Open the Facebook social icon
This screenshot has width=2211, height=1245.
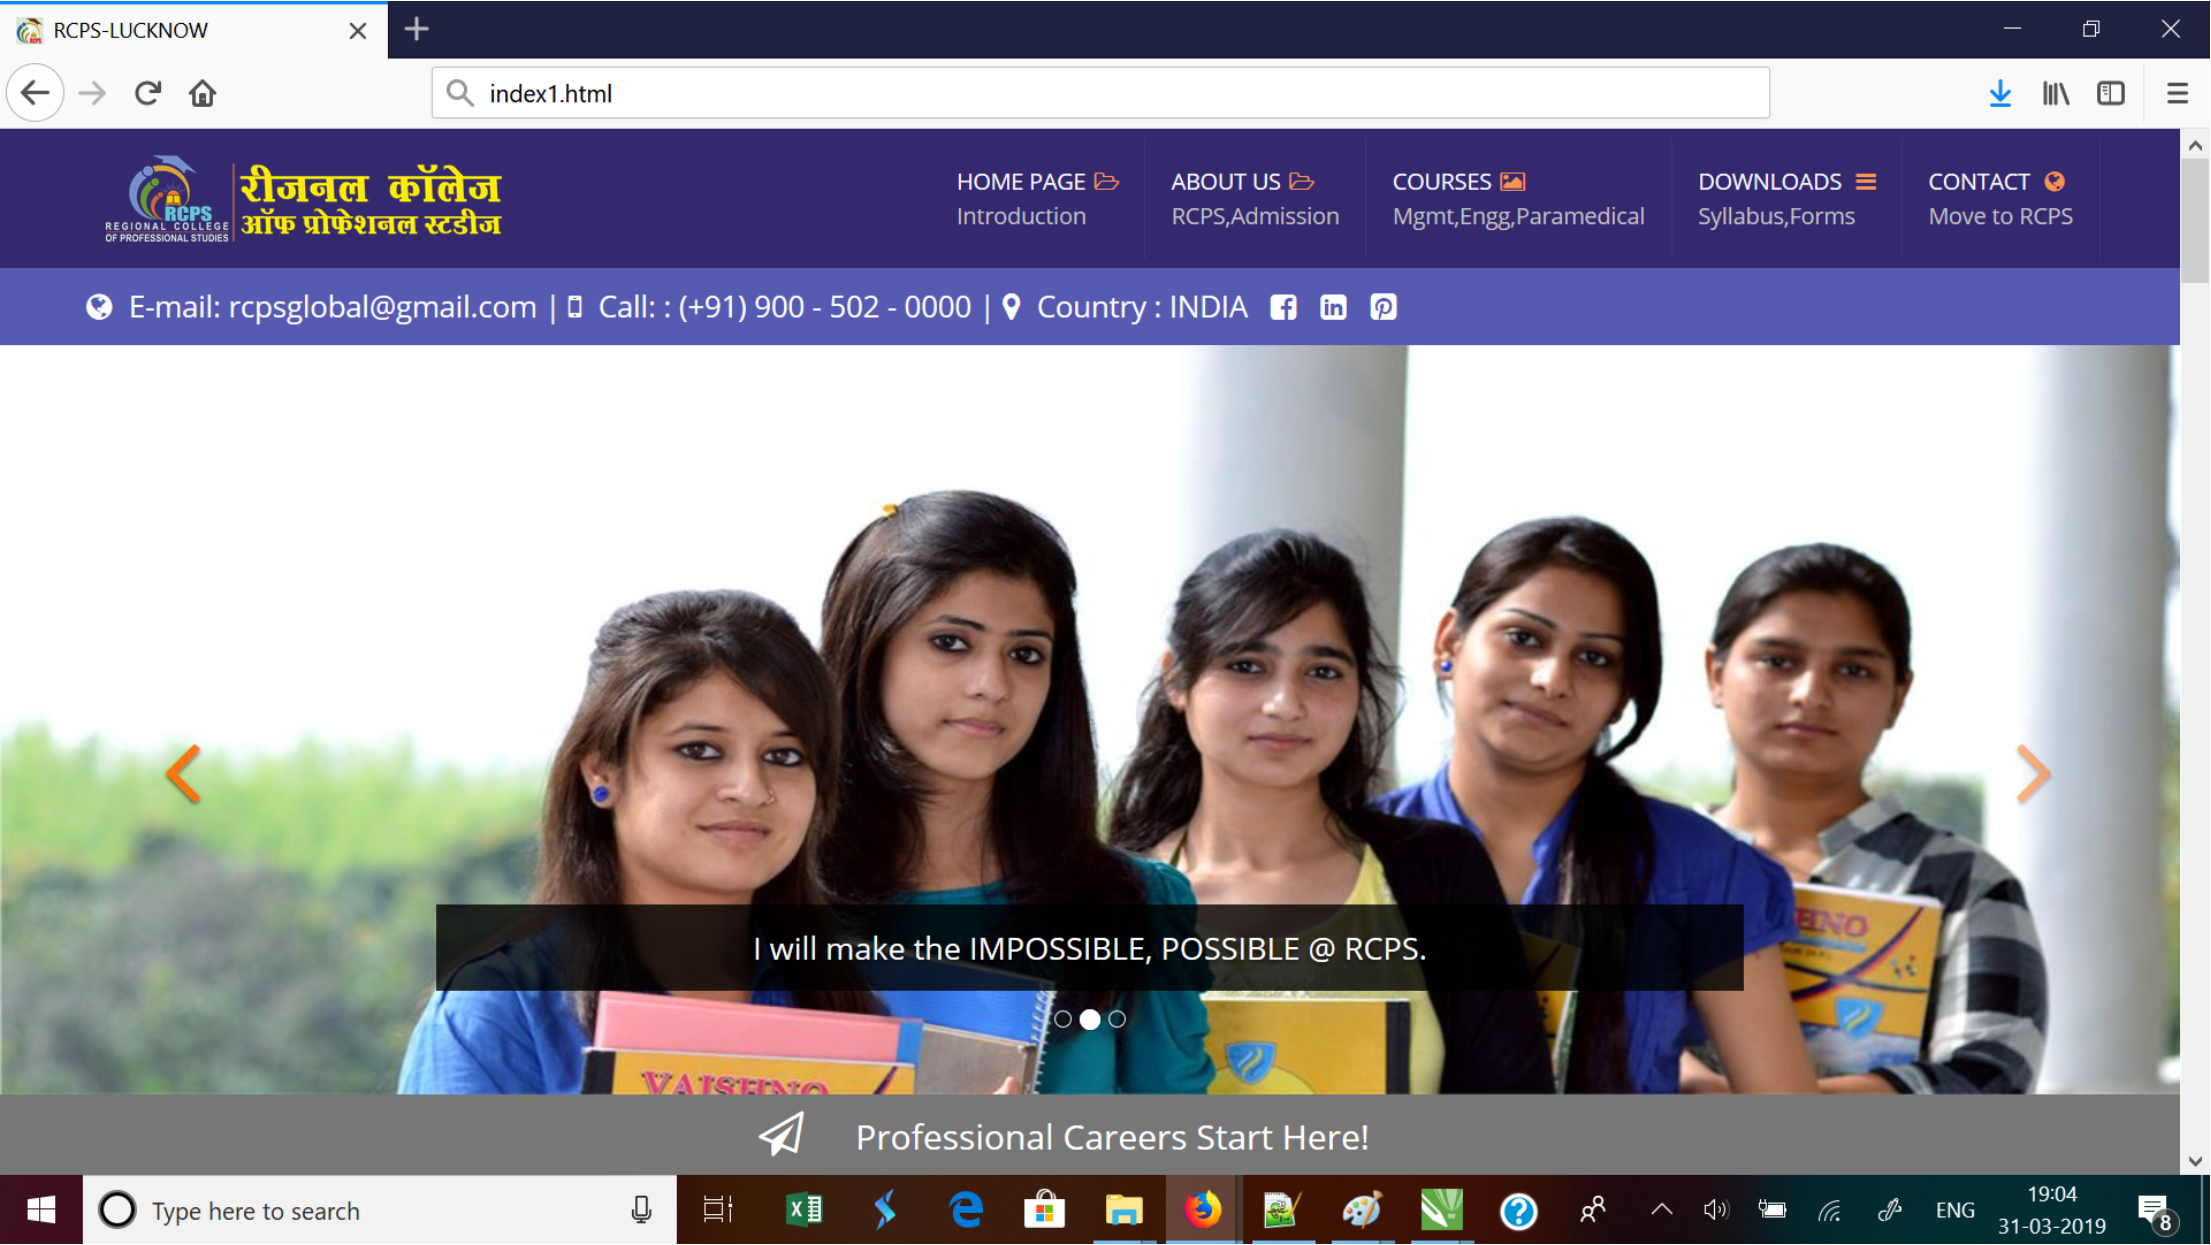click(1283, 307)
